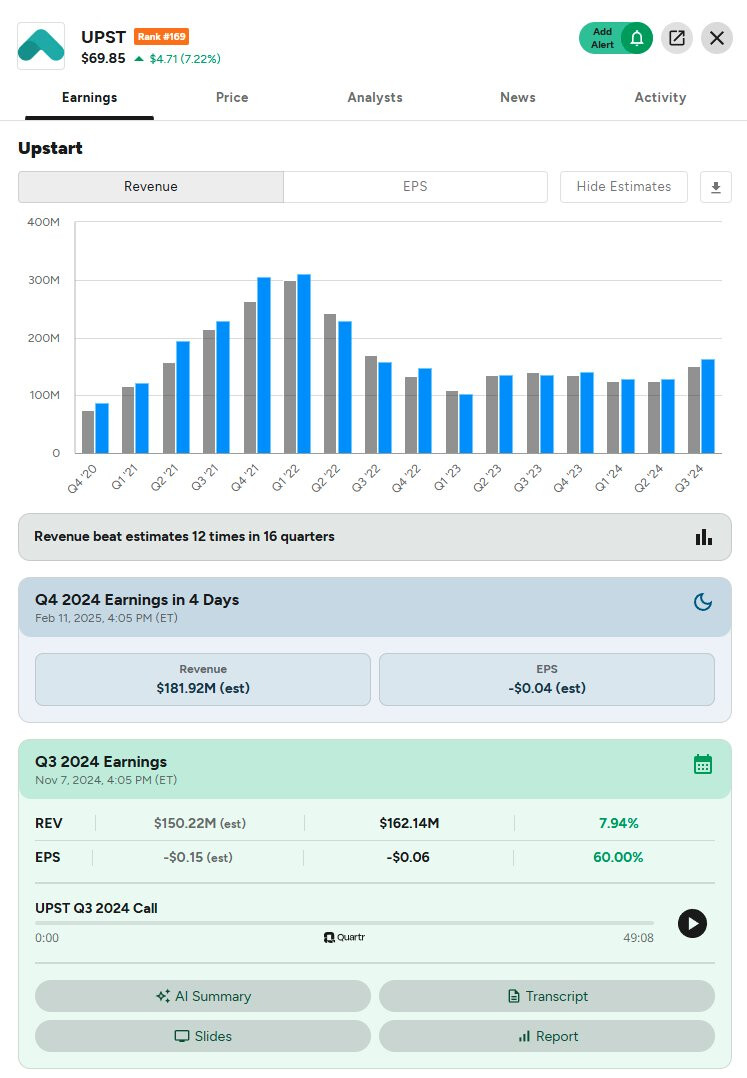747x1078 pixels.
Task: Click the Revenue $181.92M estimate card
Action: tap(203, 679)
